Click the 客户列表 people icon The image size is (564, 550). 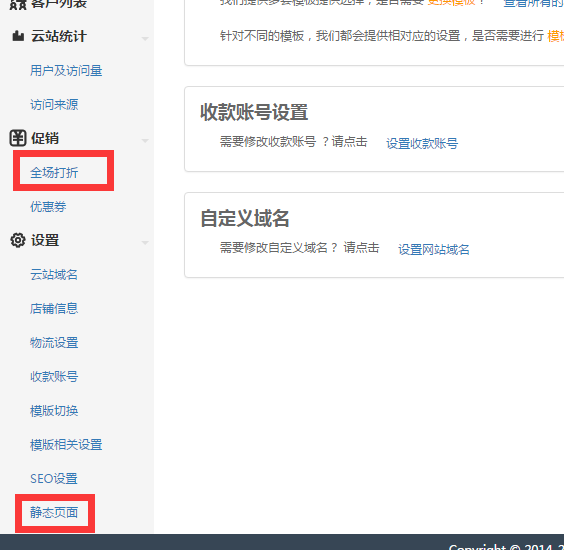(18, 4)
